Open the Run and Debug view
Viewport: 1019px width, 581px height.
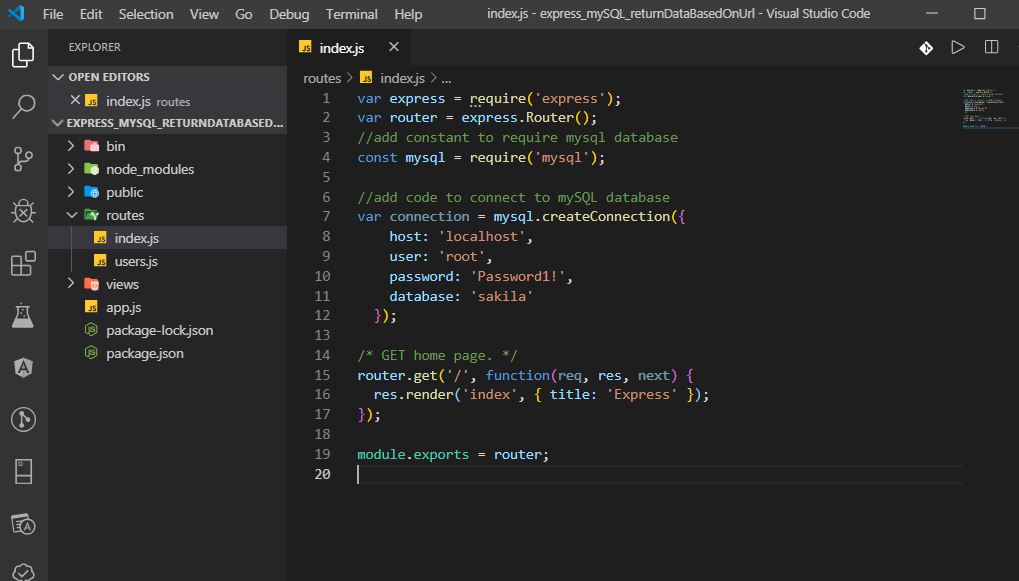pos(23,211)
